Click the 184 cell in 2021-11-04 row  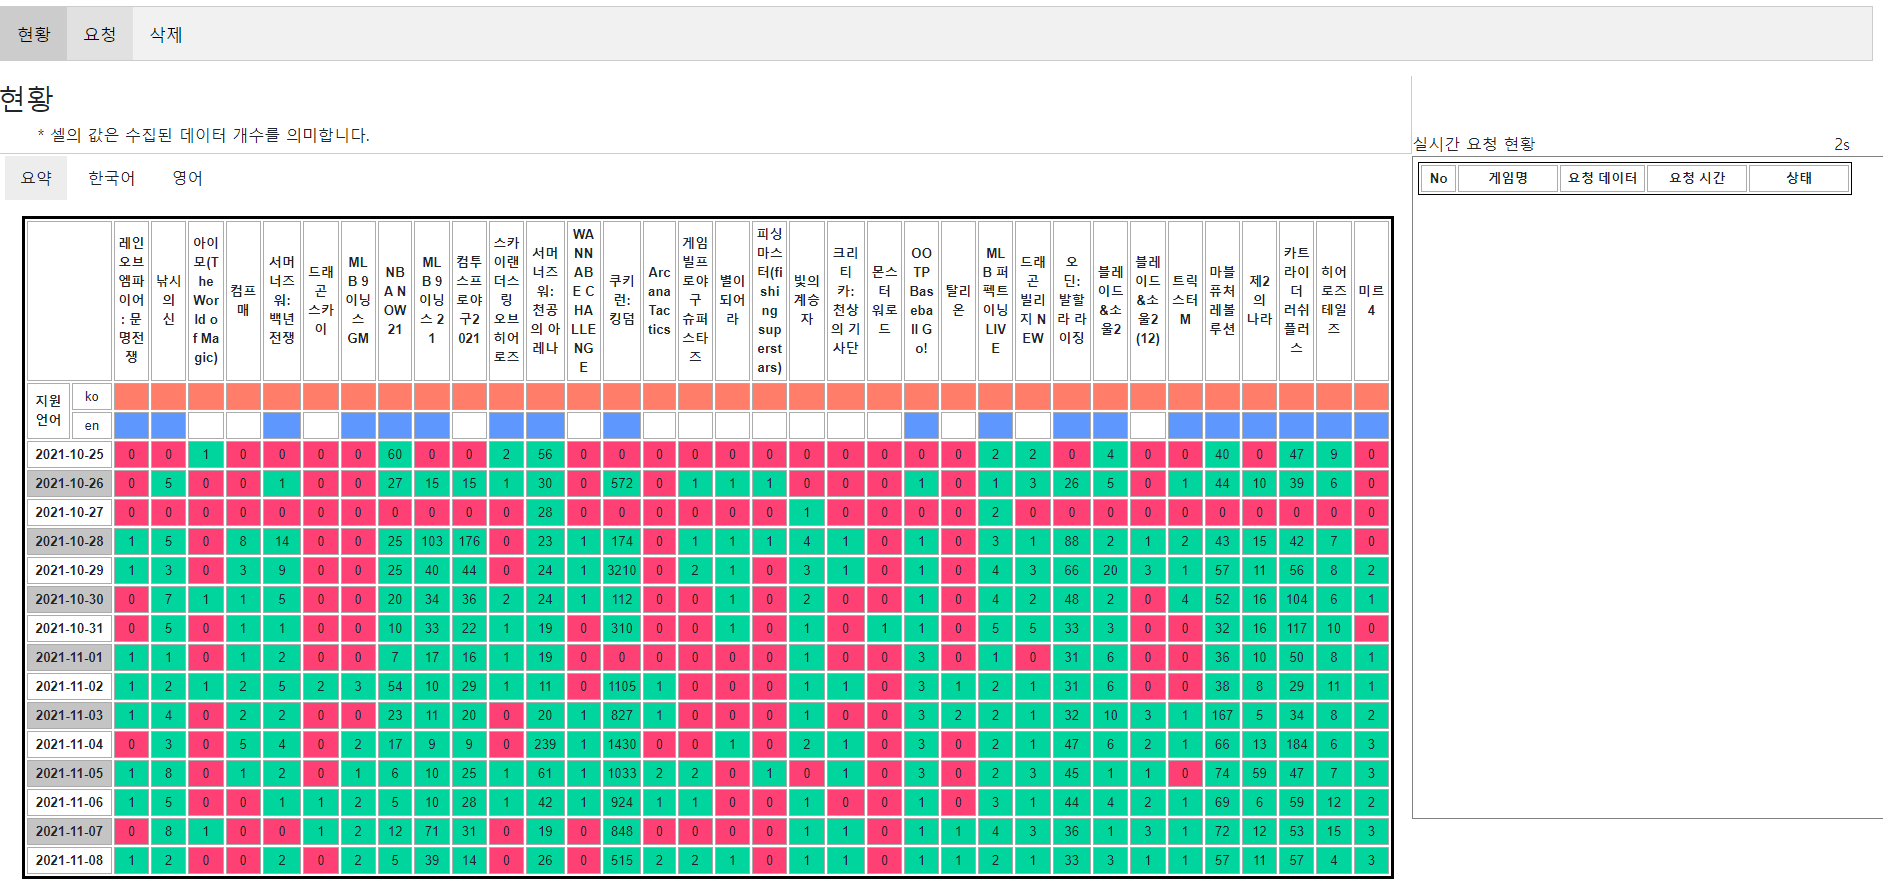click(x=1296, y=744)
